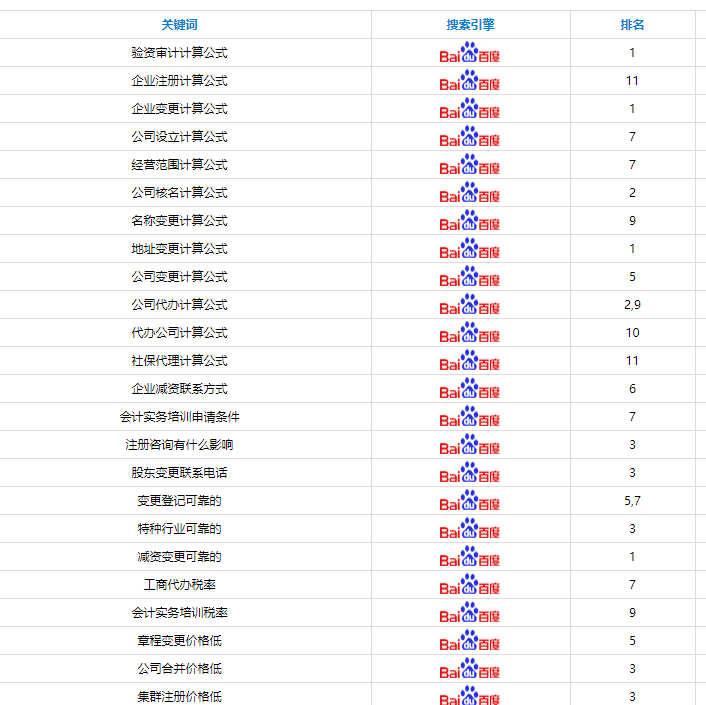
Task: Click rank 11 in 企业注册计算公式 row
Action: [x=632, y=81]
